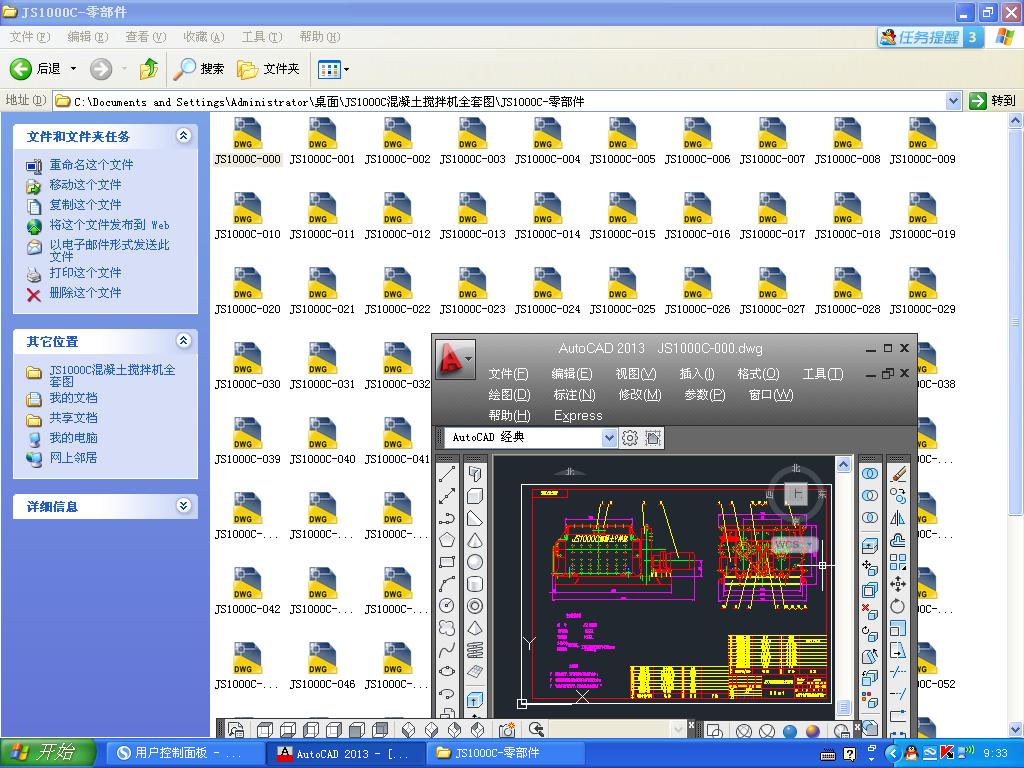The image size is (1024, 768).
Task: Click 重命名这个文件 task link
Action: pos(91,165)
